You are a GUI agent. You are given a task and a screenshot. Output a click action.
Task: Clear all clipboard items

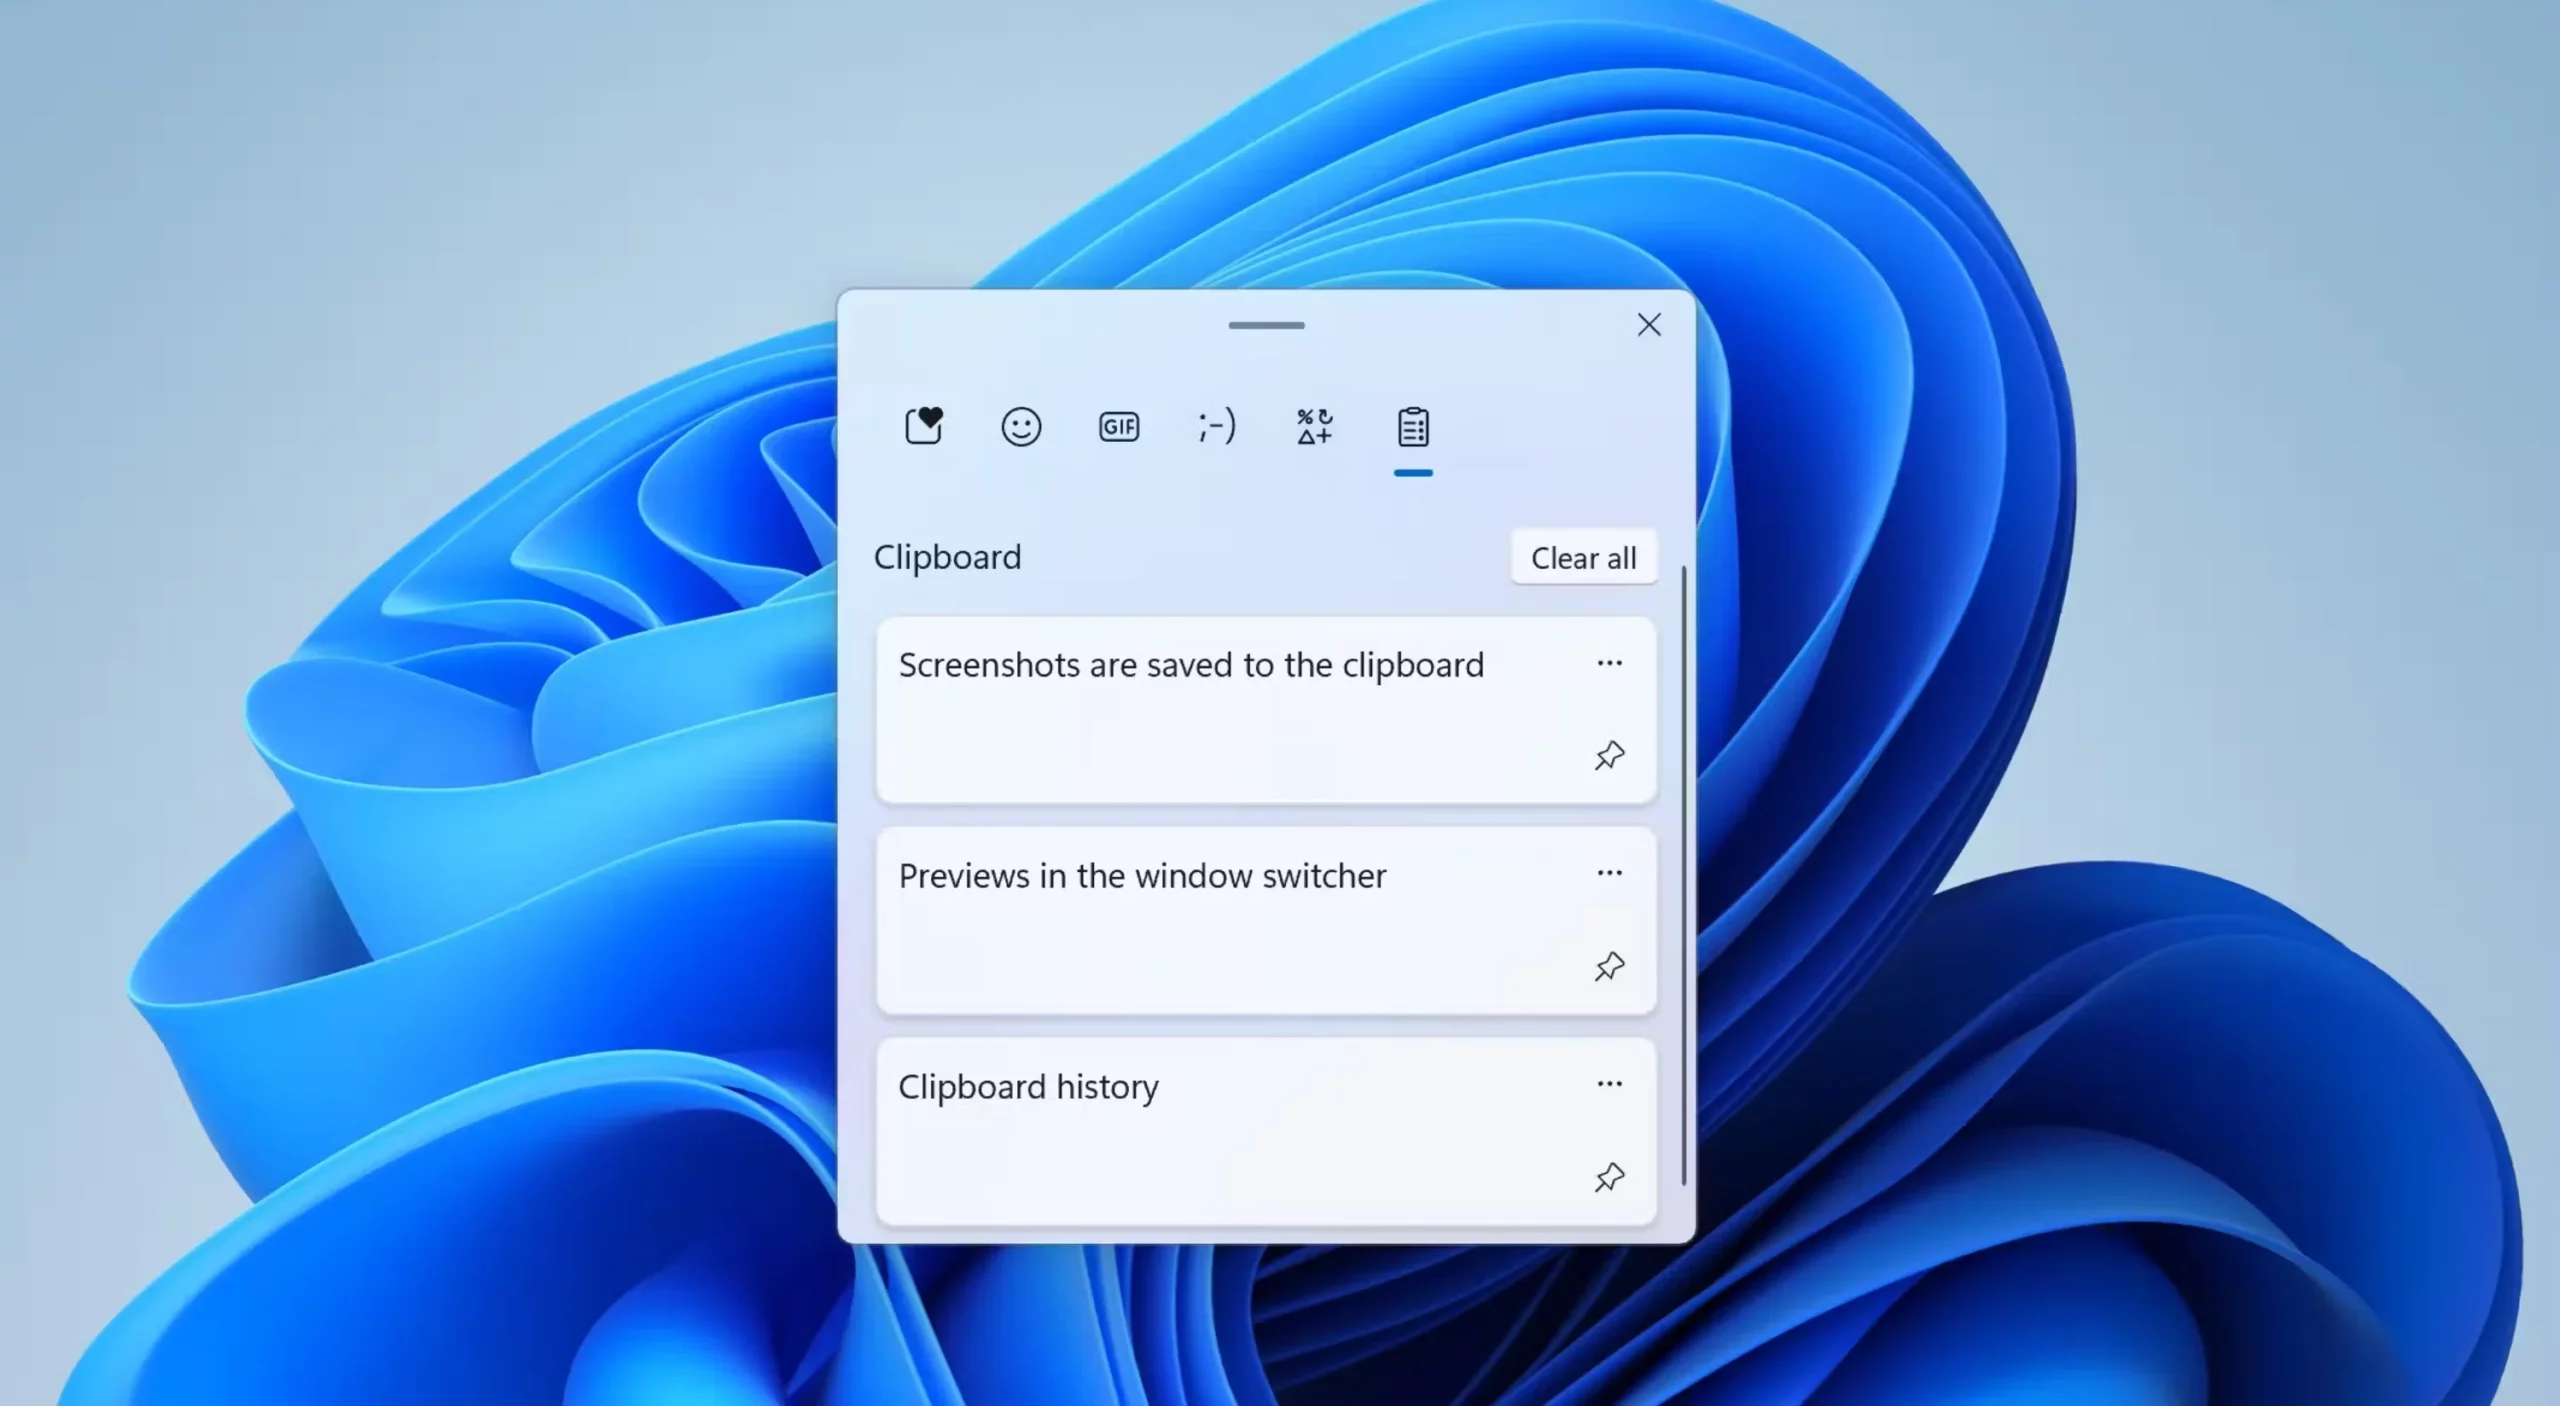point(1584,557)
